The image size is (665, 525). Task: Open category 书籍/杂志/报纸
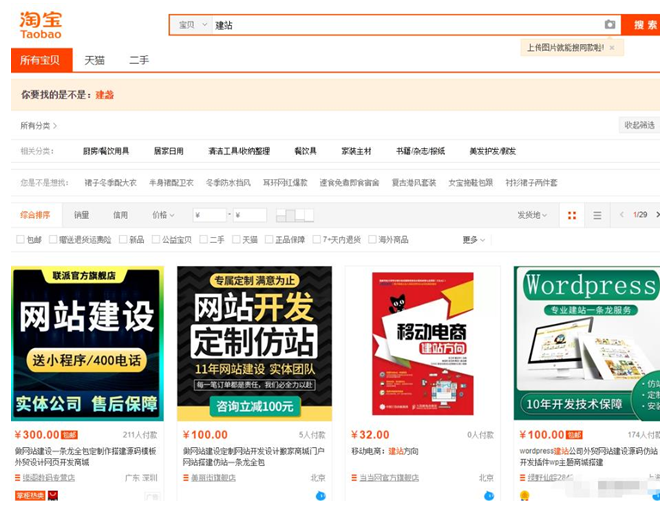point(421,151)
